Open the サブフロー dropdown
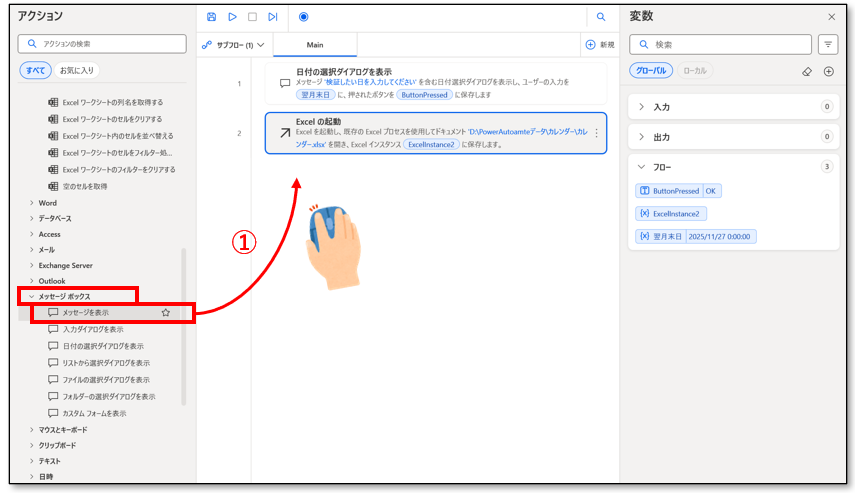 point(233,45)
